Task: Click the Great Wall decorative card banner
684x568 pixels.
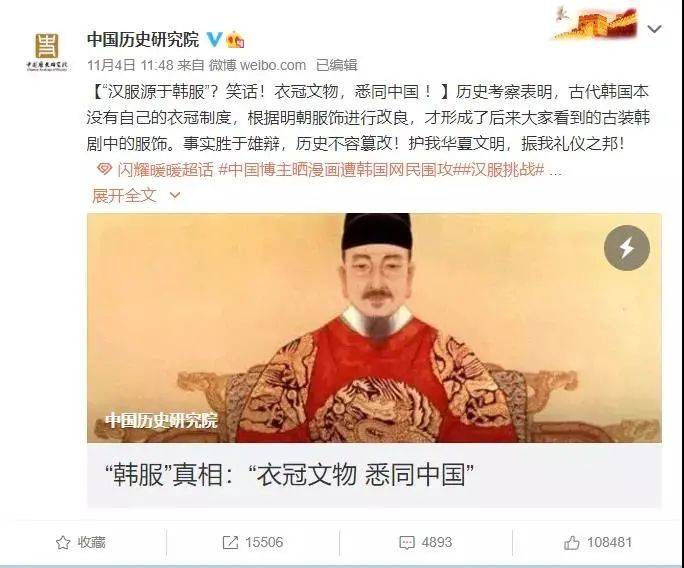Action: (x=595, y=23)
